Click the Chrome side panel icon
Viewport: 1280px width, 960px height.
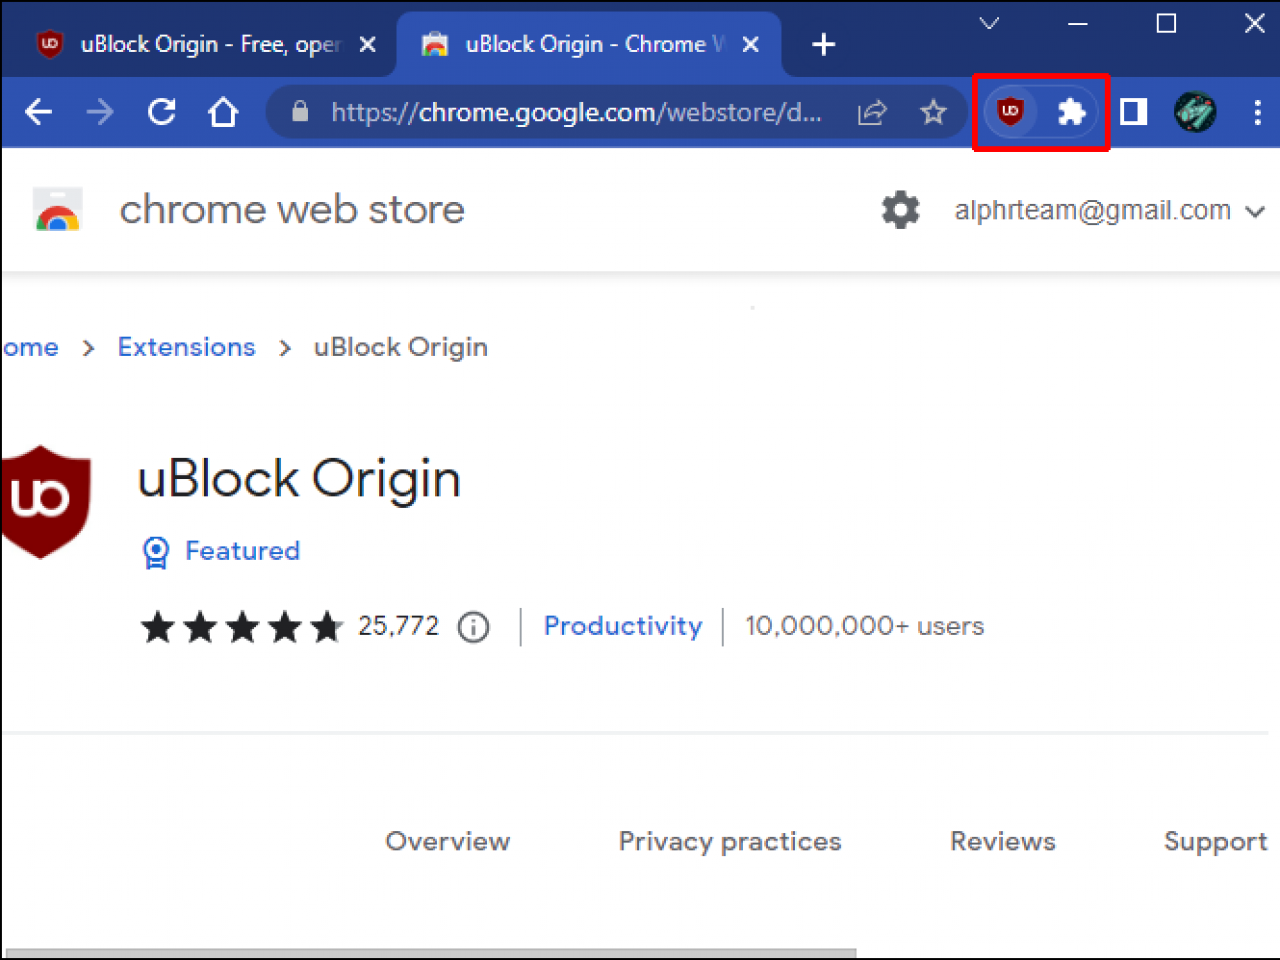tap(1132, 112)
